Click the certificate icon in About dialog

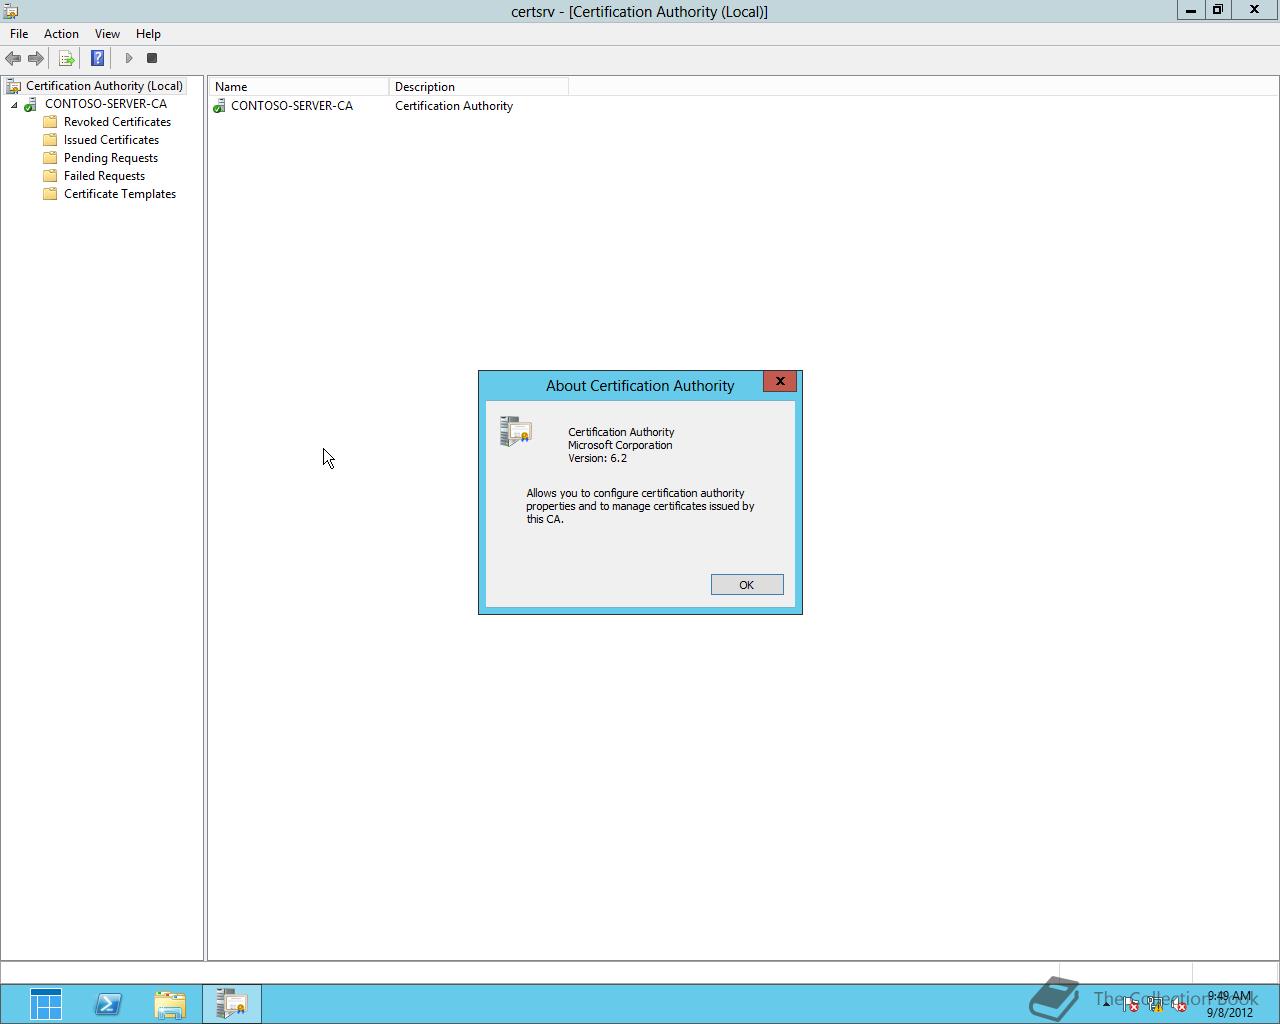516,431
